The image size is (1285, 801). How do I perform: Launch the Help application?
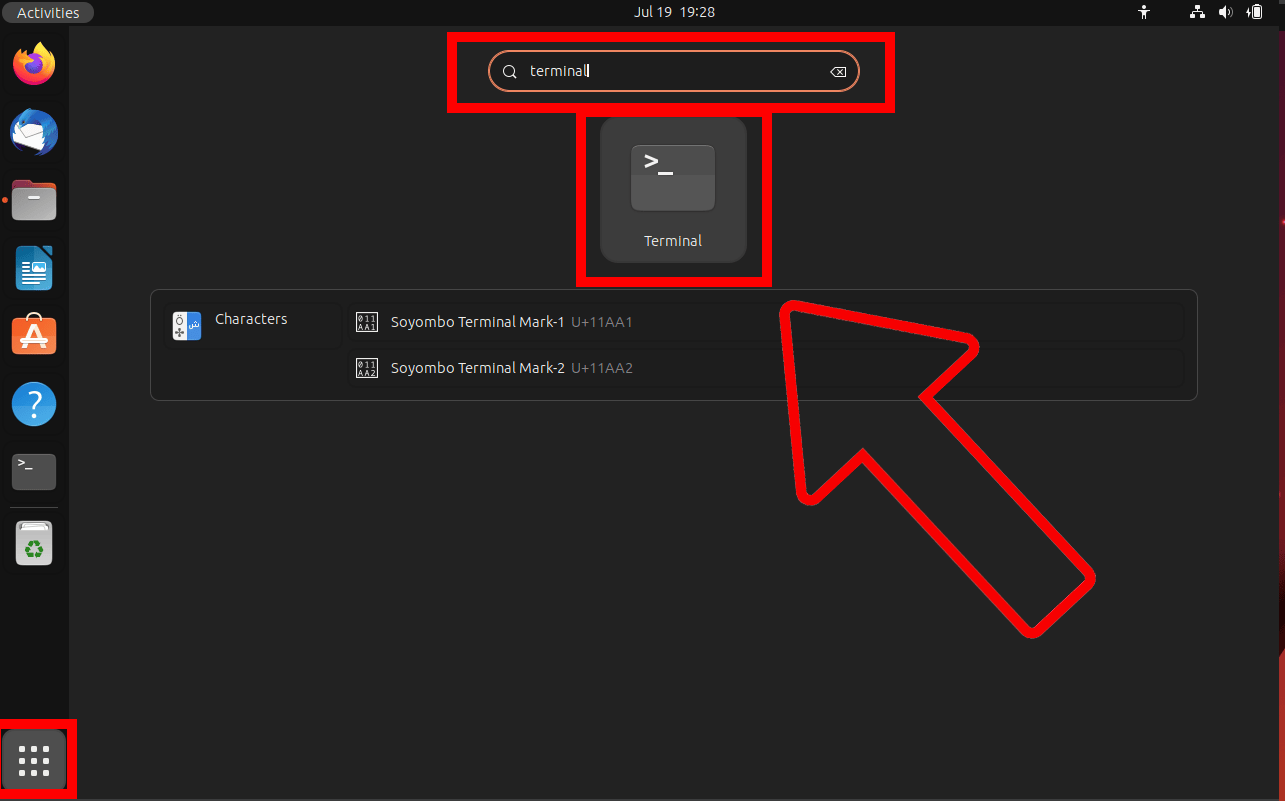click(33, 403)
